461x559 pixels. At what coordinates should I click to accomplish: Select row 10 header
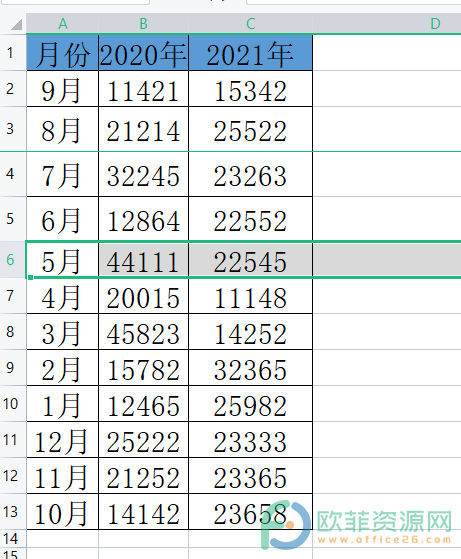[x=13, y=404]
